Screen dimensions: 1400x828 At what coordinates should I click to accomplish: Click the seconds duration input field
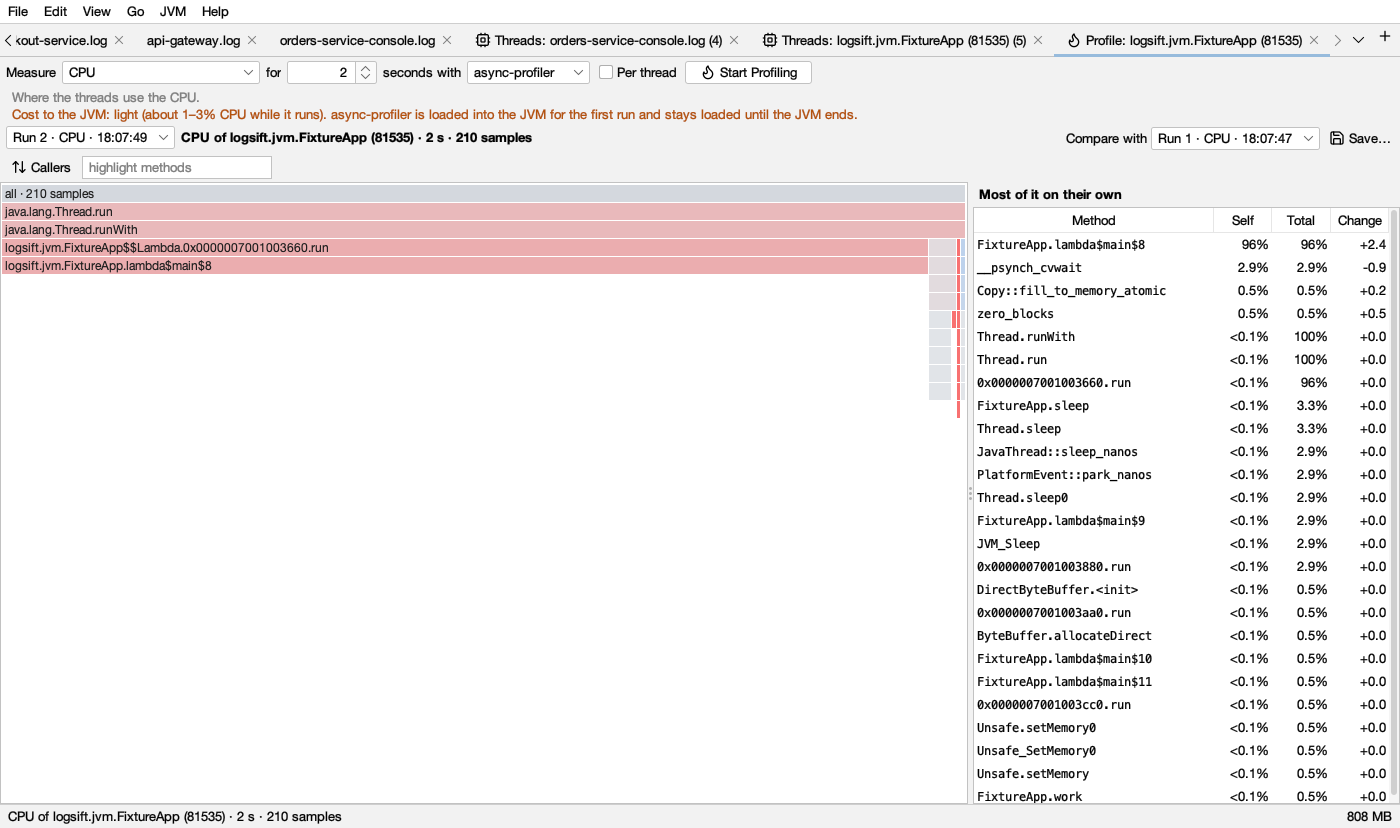321,73
